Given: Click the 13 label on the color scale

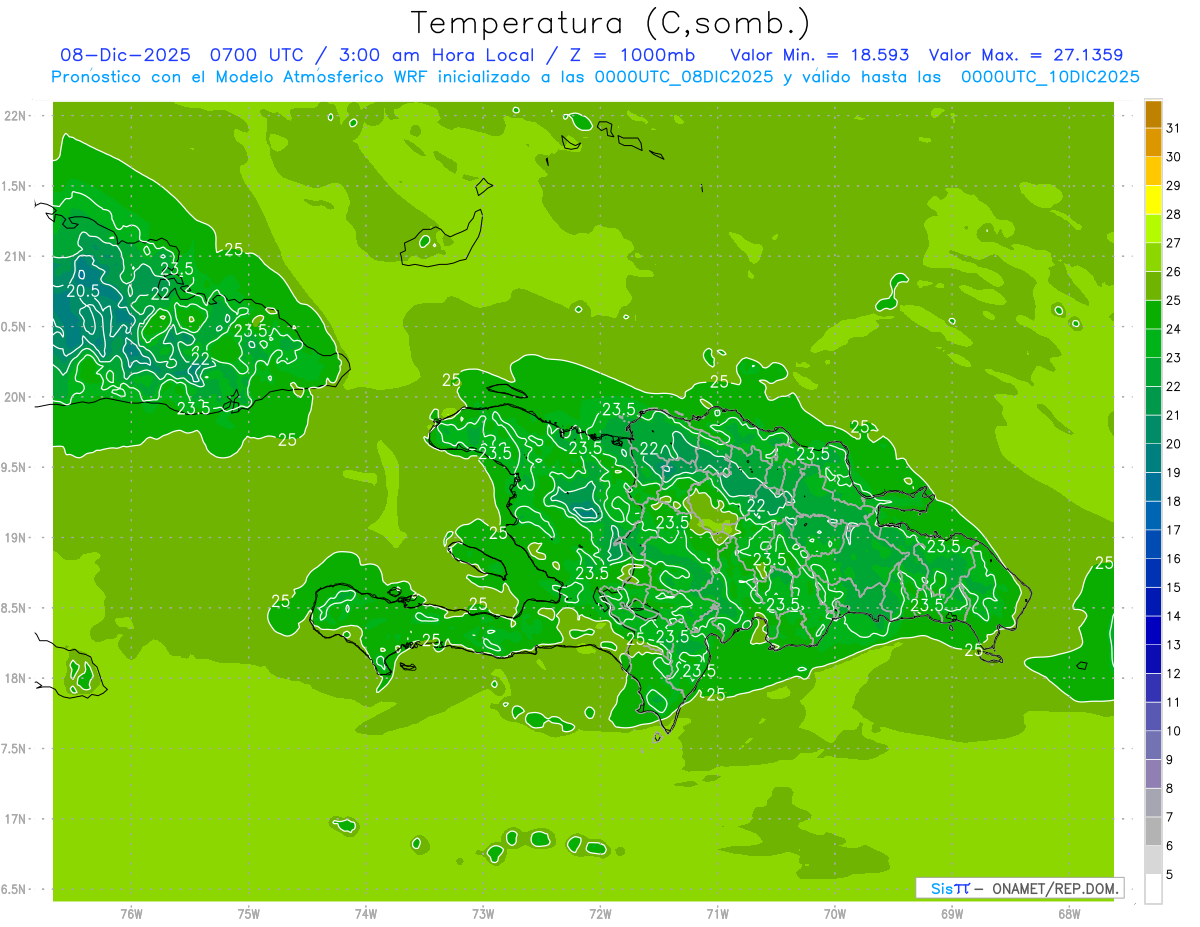Looking at the screenshot, I should [x=1173, y=645].
